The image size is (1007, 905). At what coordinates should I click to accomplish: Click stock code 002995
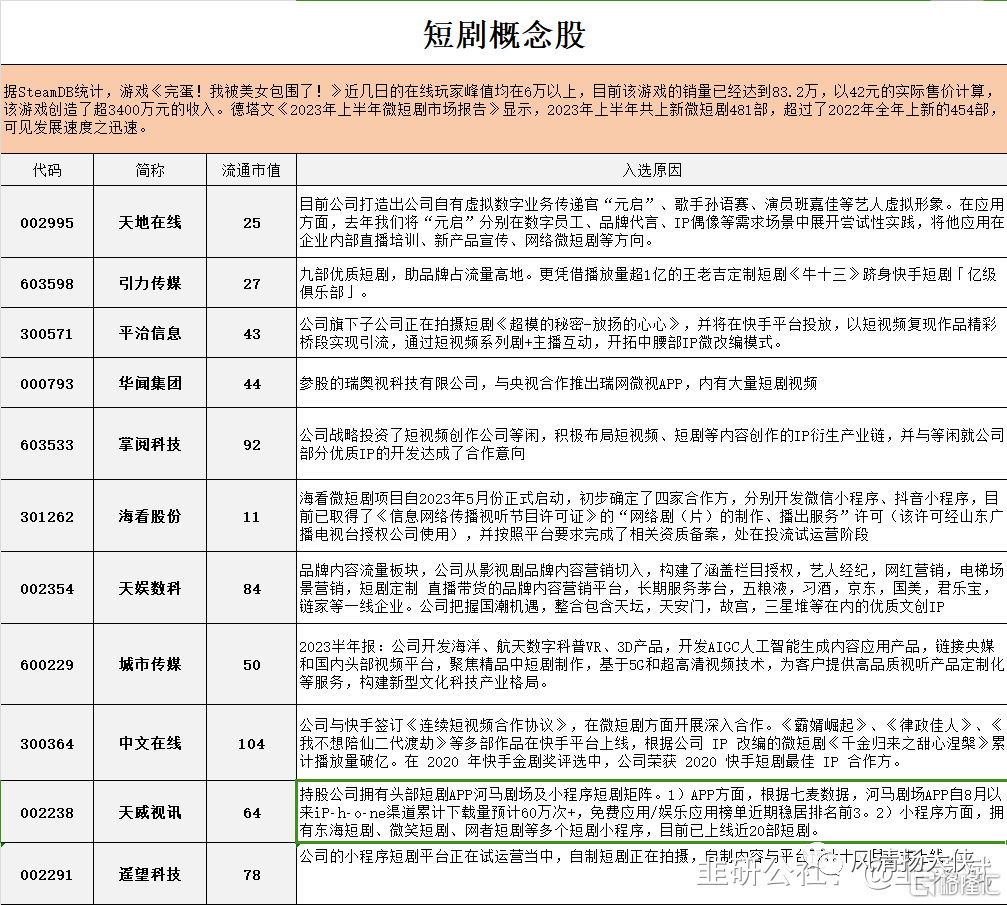(47, 223)
